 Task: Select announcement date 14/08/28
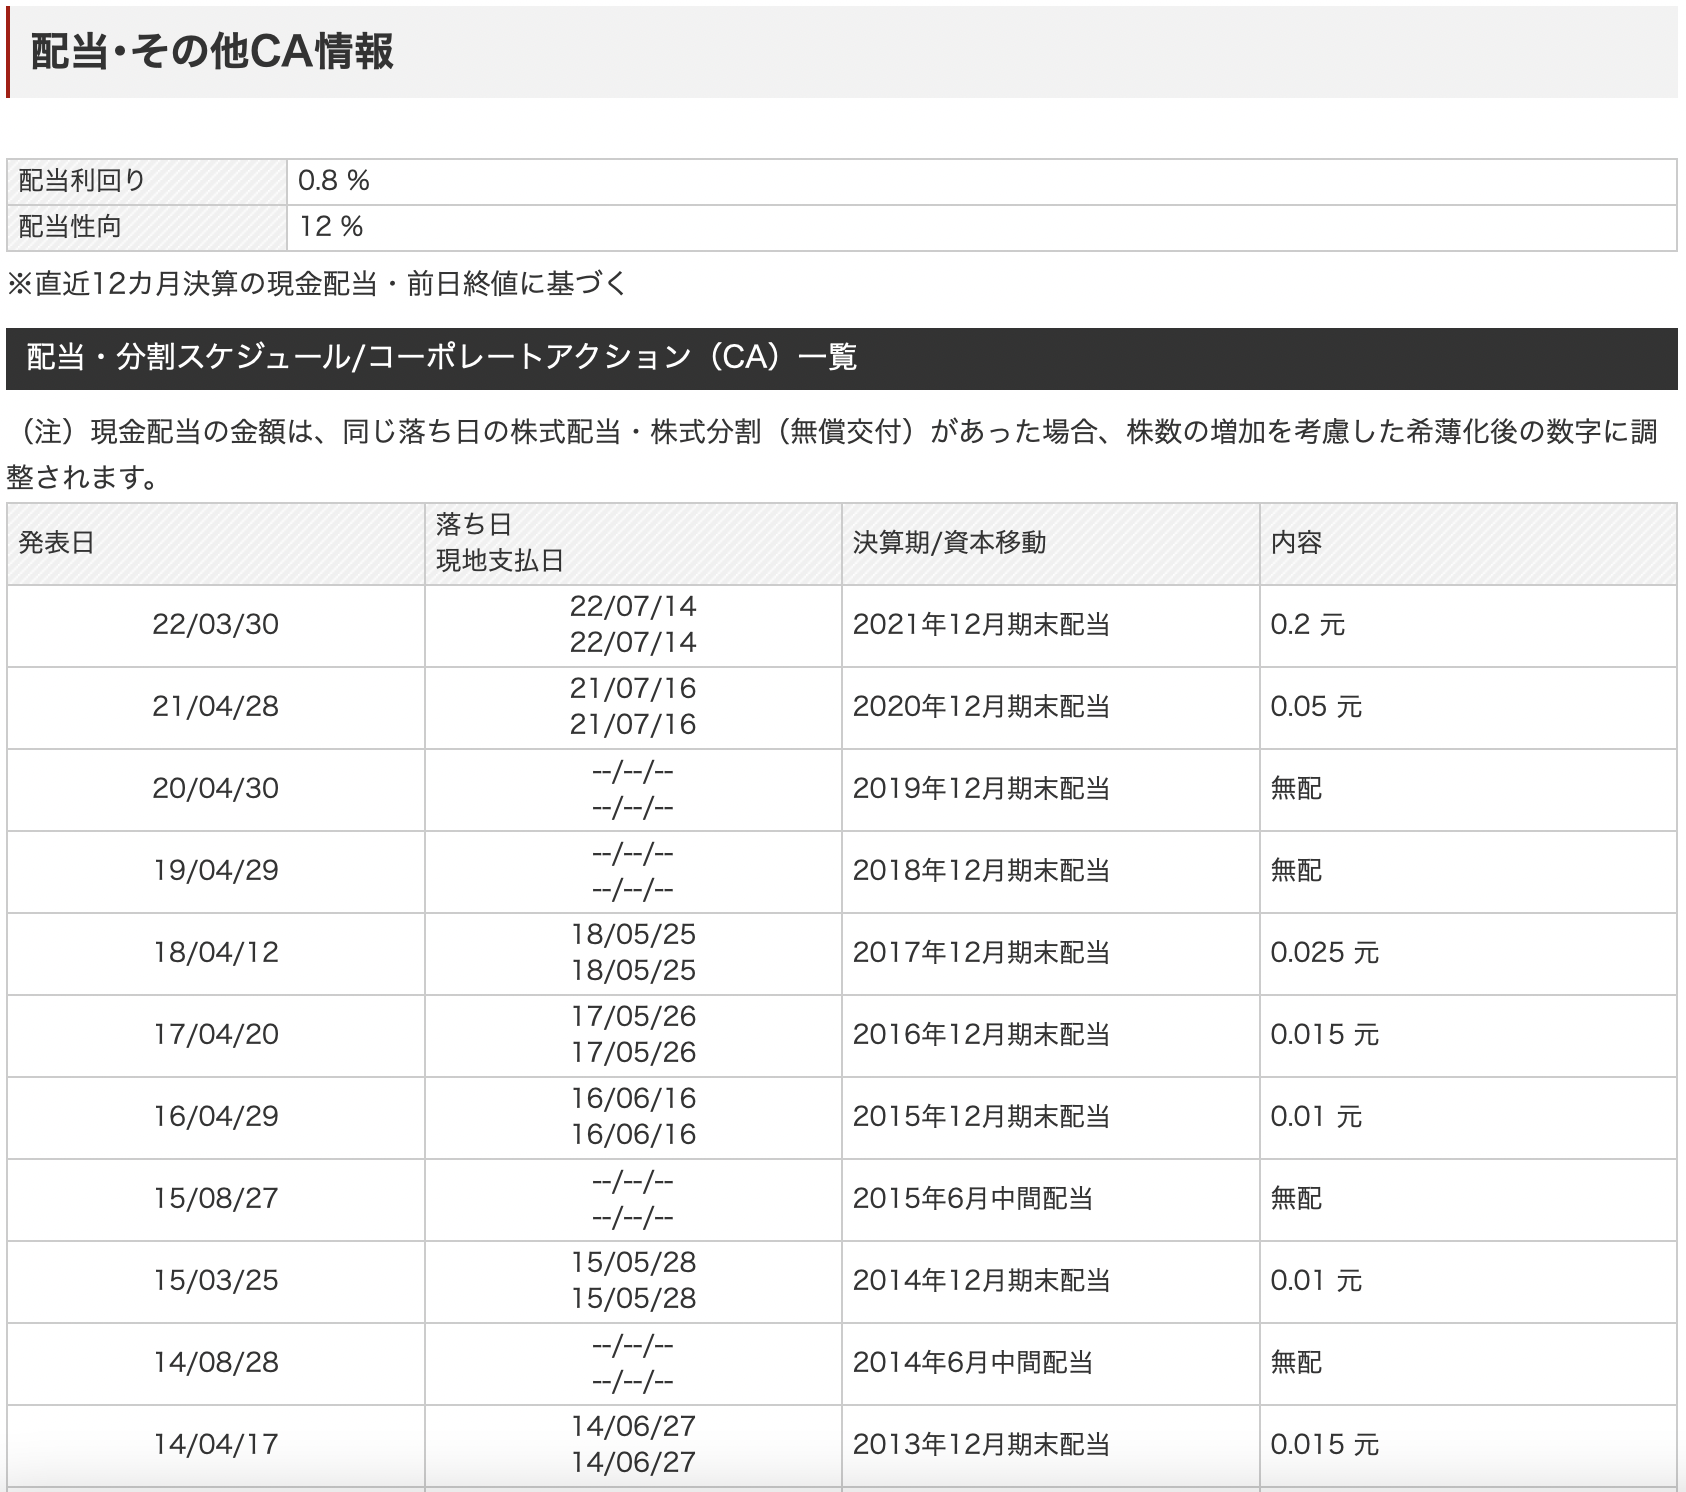pos(216,1363)
